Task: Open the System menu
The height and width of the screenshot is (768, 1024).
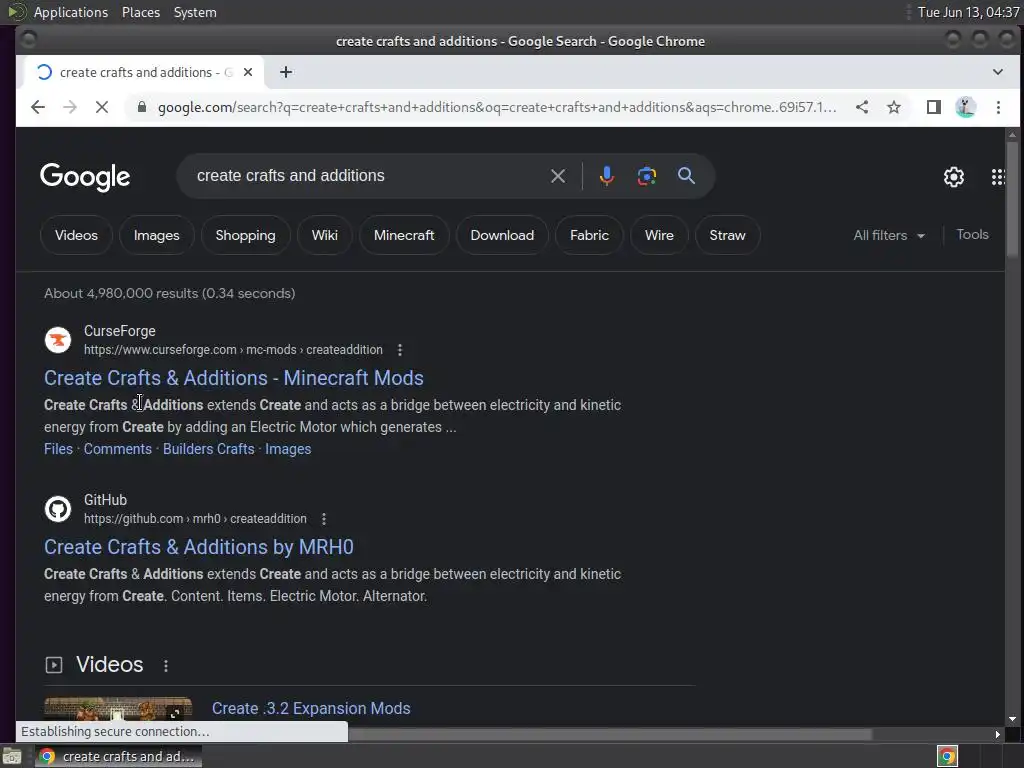Action: pos(195,12)
